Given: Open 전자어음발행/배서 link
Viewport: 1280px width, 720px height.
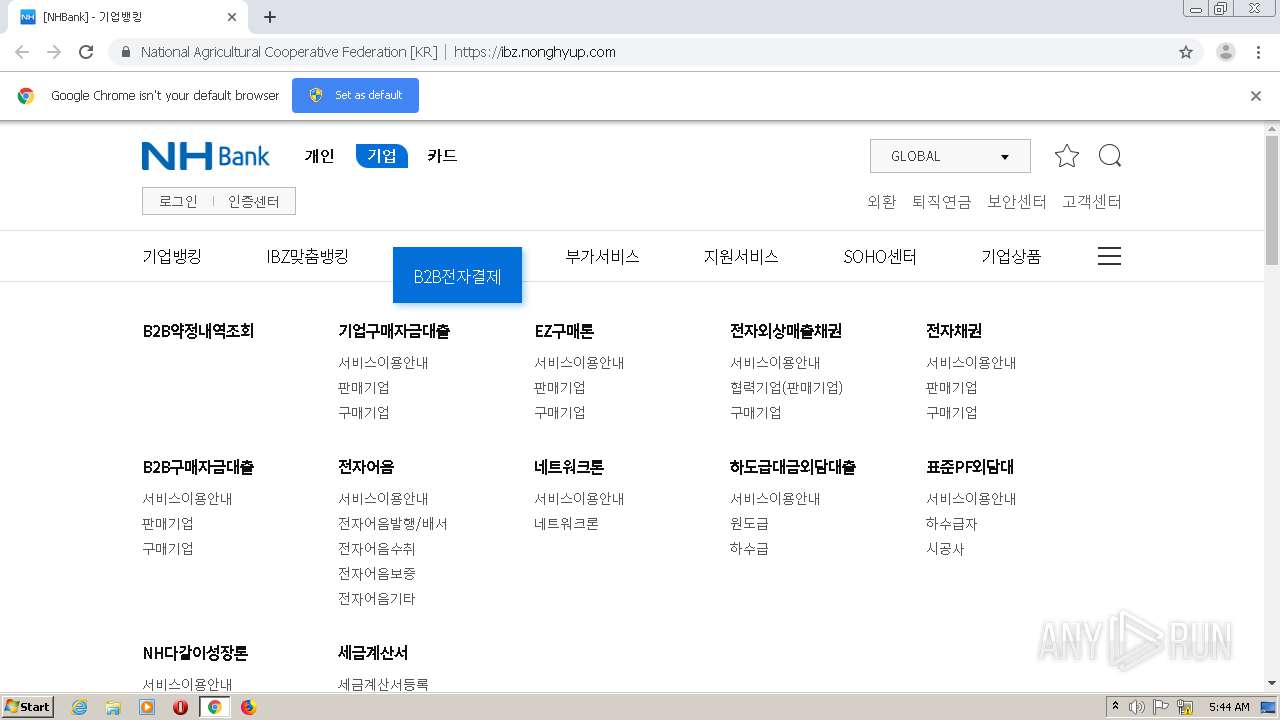Looking at the screenshot, I should (393, 524).
